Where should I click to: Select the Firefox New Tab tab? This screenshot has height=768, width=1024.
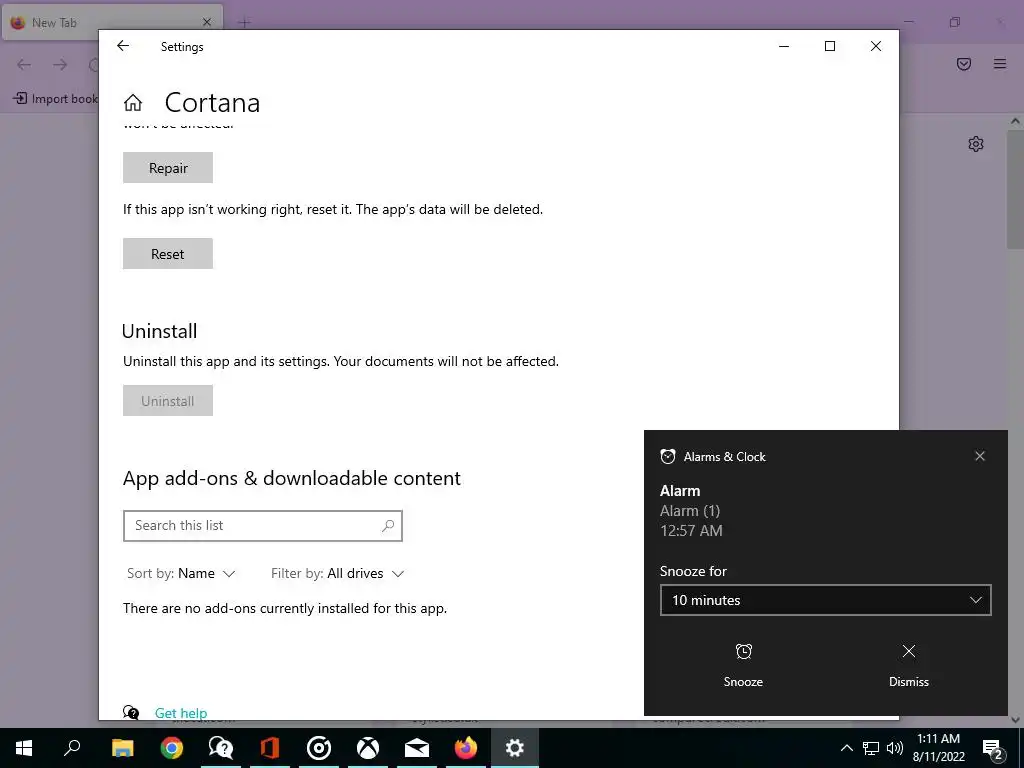[112, 22]
